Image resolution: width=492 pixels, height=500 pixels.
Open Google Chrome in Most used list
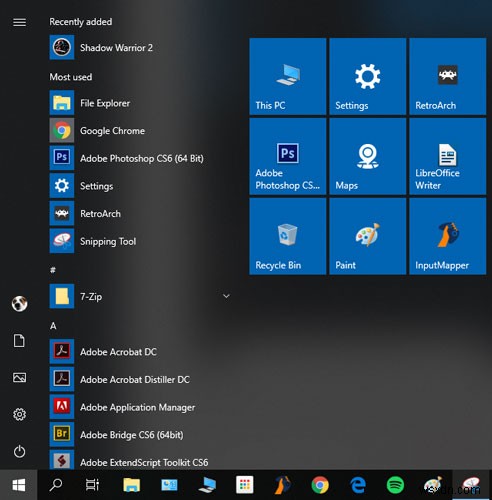[140, 131]
